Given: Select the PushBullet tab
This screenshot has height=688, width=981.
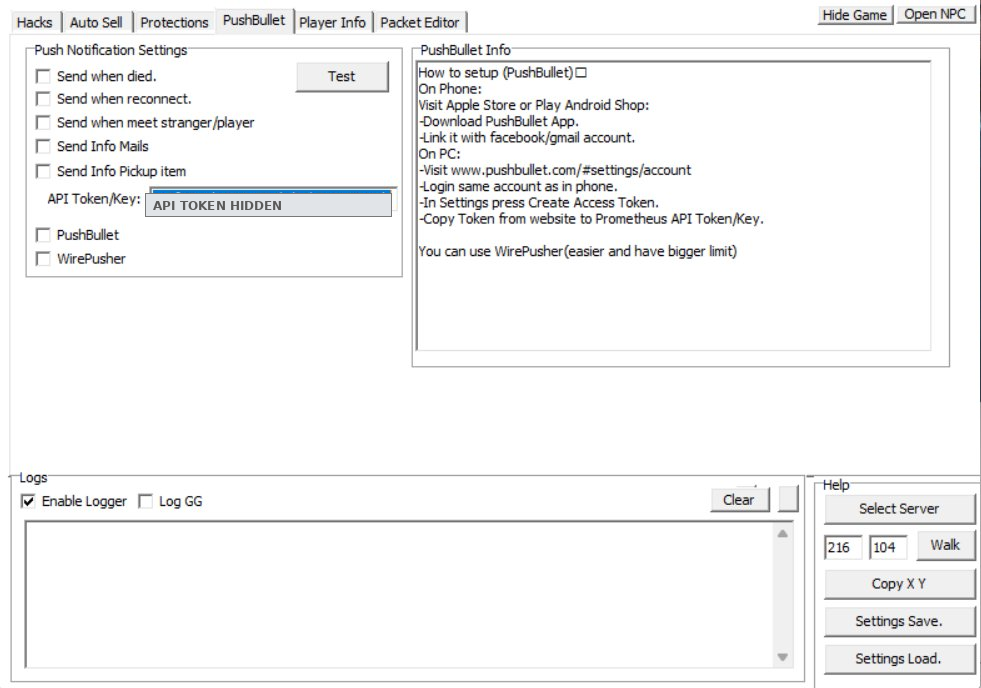Looking at the screenshot, I should [x=254, y=21].
